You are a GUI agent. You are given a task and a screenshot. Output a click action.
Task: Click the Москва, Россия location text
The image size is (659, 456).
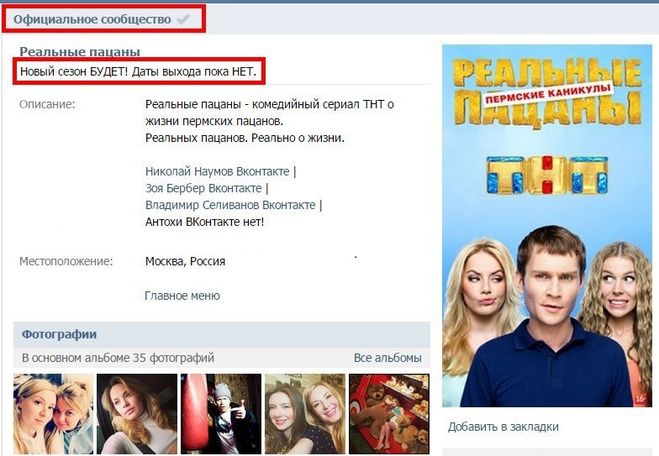(x=185, y=261)
